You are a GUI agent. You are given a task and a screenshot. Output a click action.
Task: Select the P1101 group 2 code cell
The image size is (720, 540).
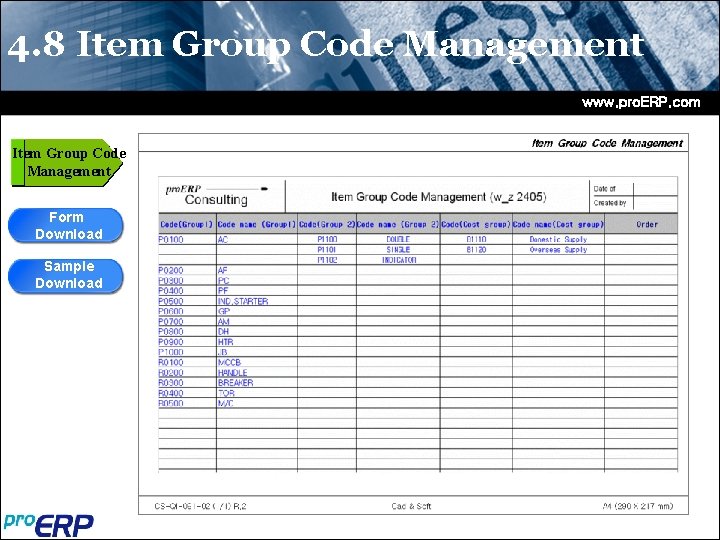(327, 250)
